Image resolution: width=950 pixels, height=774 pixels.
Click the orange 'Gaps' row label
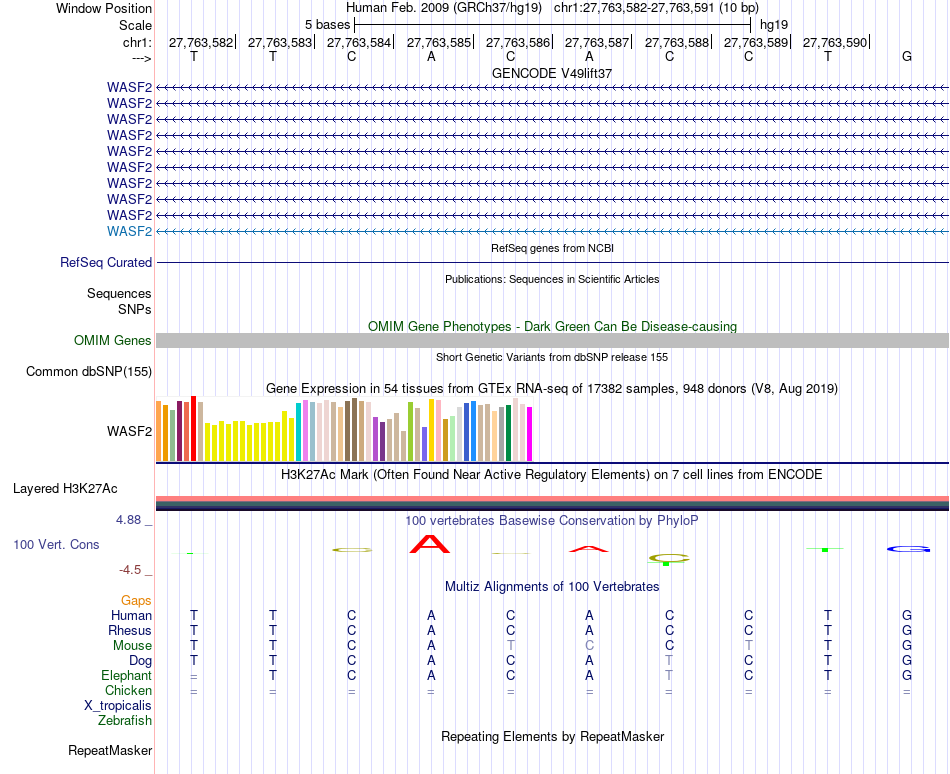pos(136,600)
